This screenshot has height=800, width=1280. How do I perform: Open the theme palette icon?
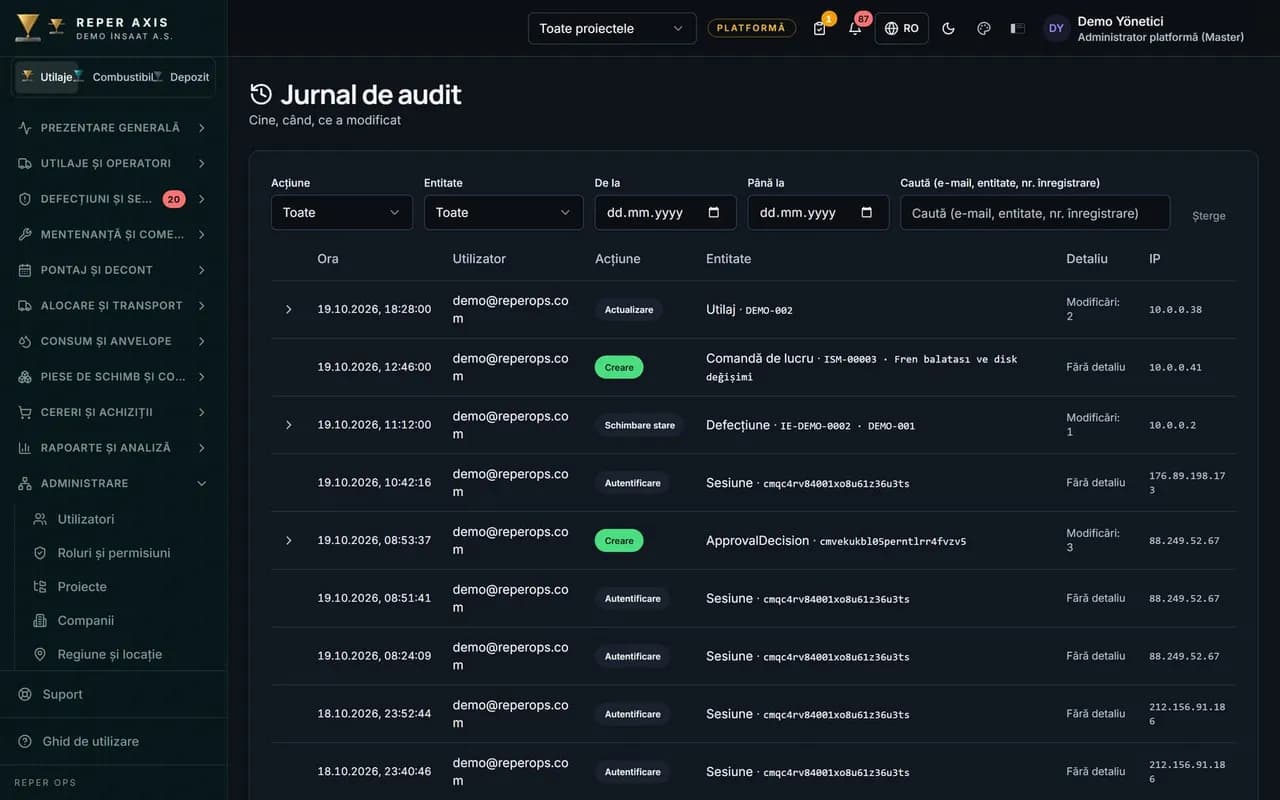point(983,28)
